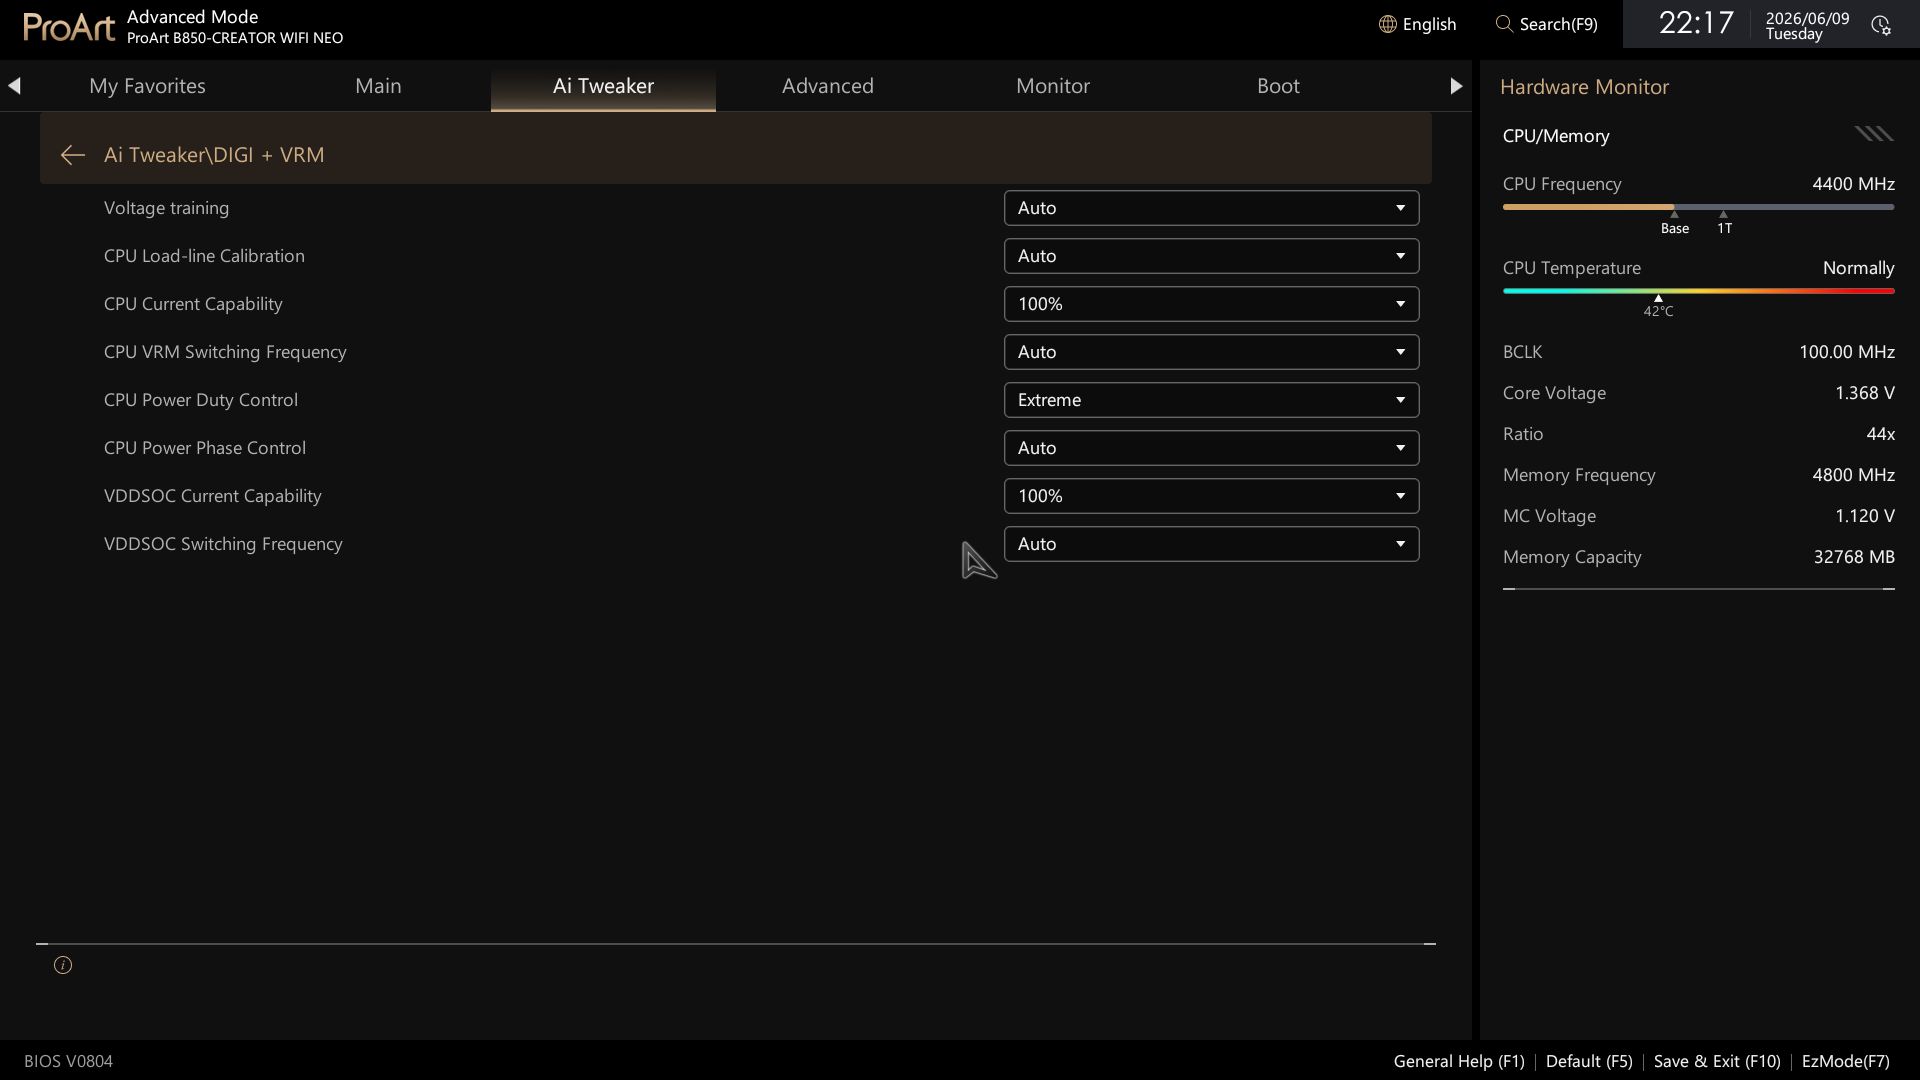
Task: Click the striped icon beside CPU/Memory
Action: (x=1874, y=134)
